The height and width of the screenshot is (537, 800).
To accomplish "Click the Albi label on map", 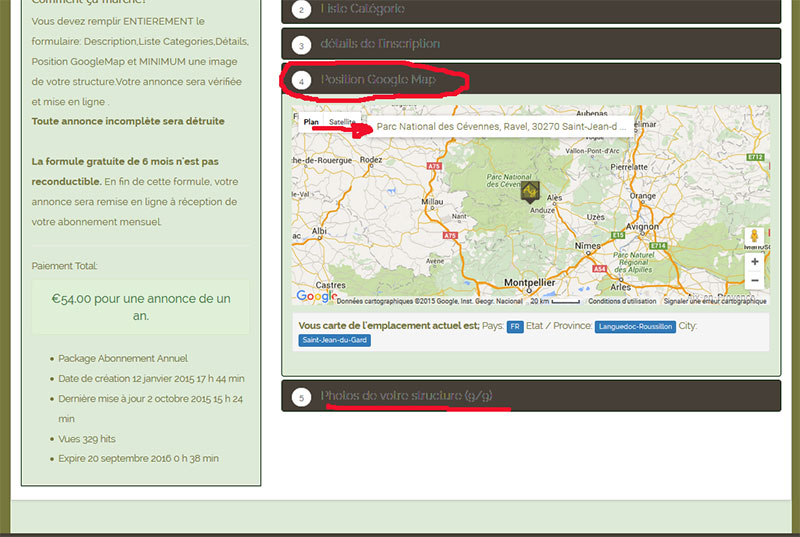I will pyautogui.click(x=319, y=231).
